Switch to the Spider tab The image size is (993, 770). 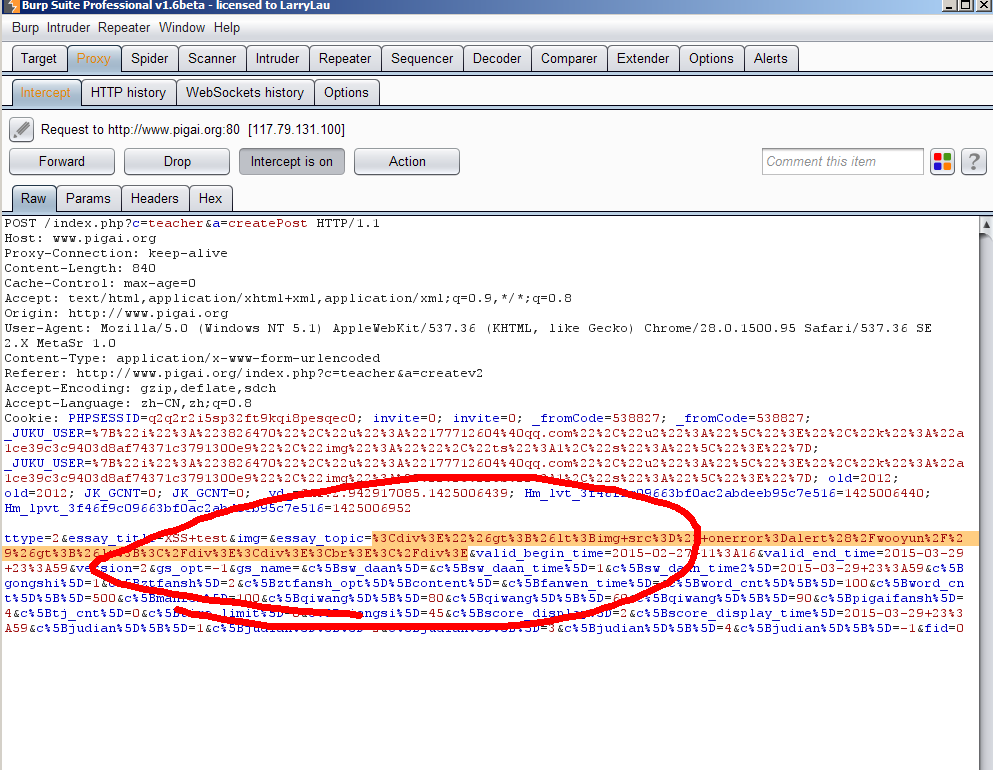pyautogui.click(x=149, y=58)
